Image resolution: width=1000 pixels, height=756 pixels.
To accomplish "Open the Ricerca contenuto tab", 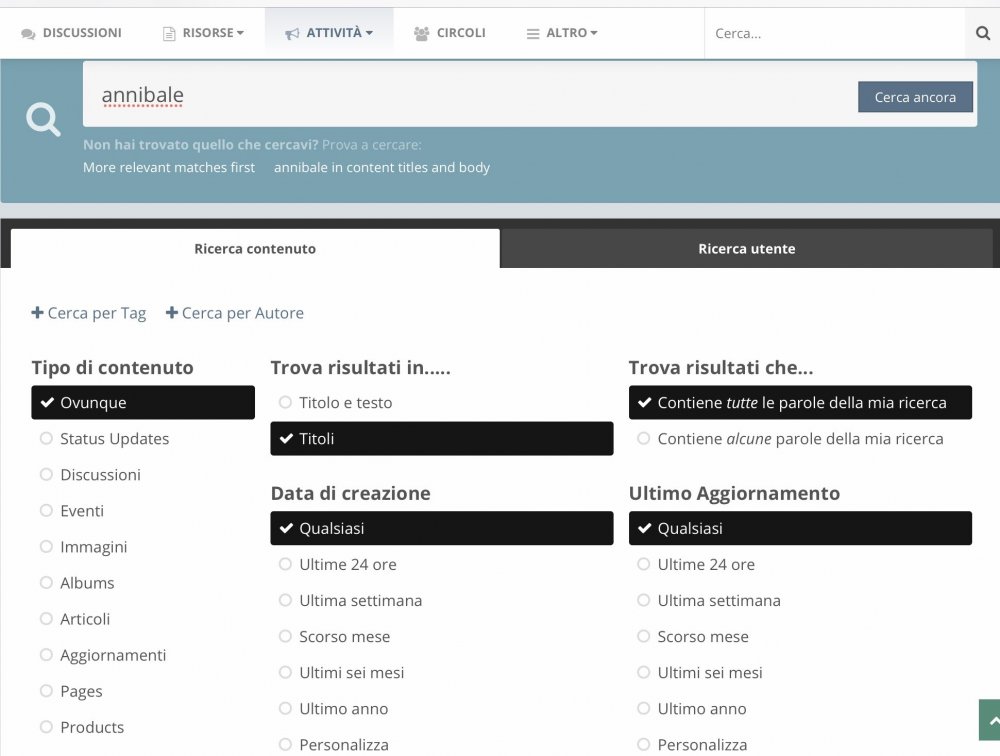I will pos(255,249).
